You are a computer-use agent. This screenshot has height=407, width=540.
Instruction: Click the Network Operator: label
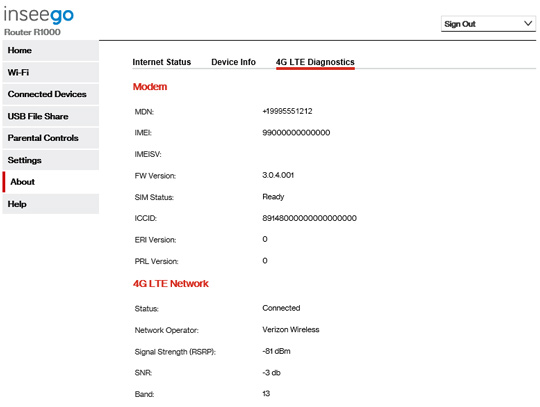167,330
